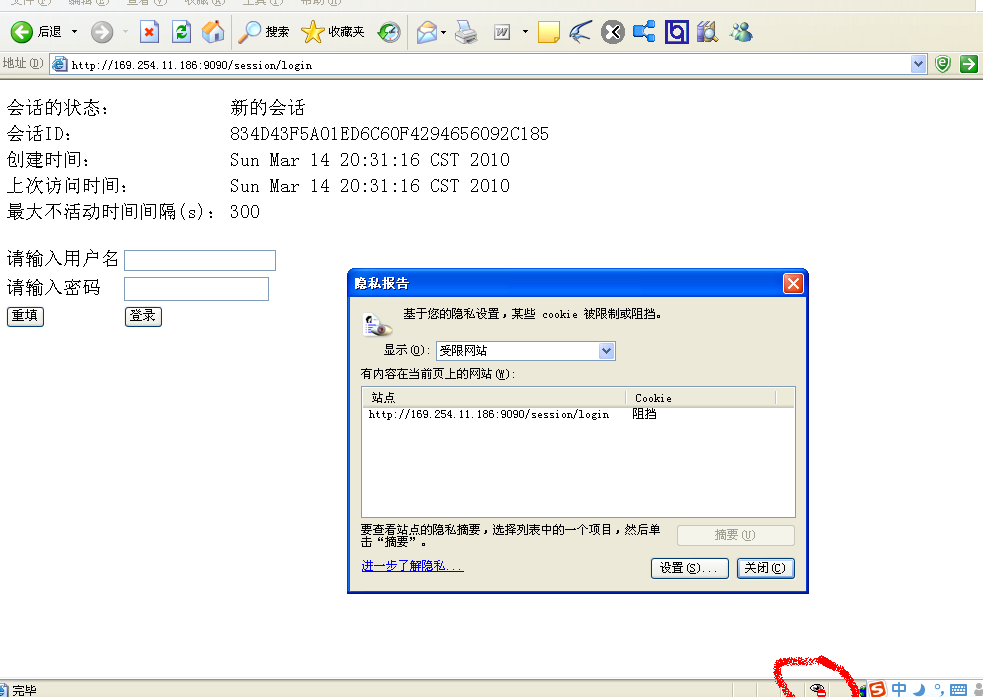Viewport: 983px width, 697px height.
Task: Click the grey Forward arrow button
Action: pyautogui.click(x=102, y=31)
